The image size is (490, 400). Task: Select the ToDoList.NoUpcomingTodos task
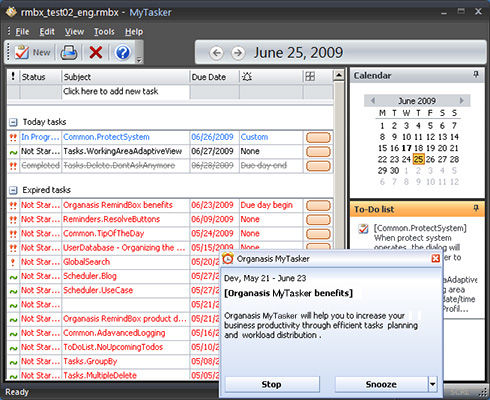pyautogui.click(x=113, y=347)
